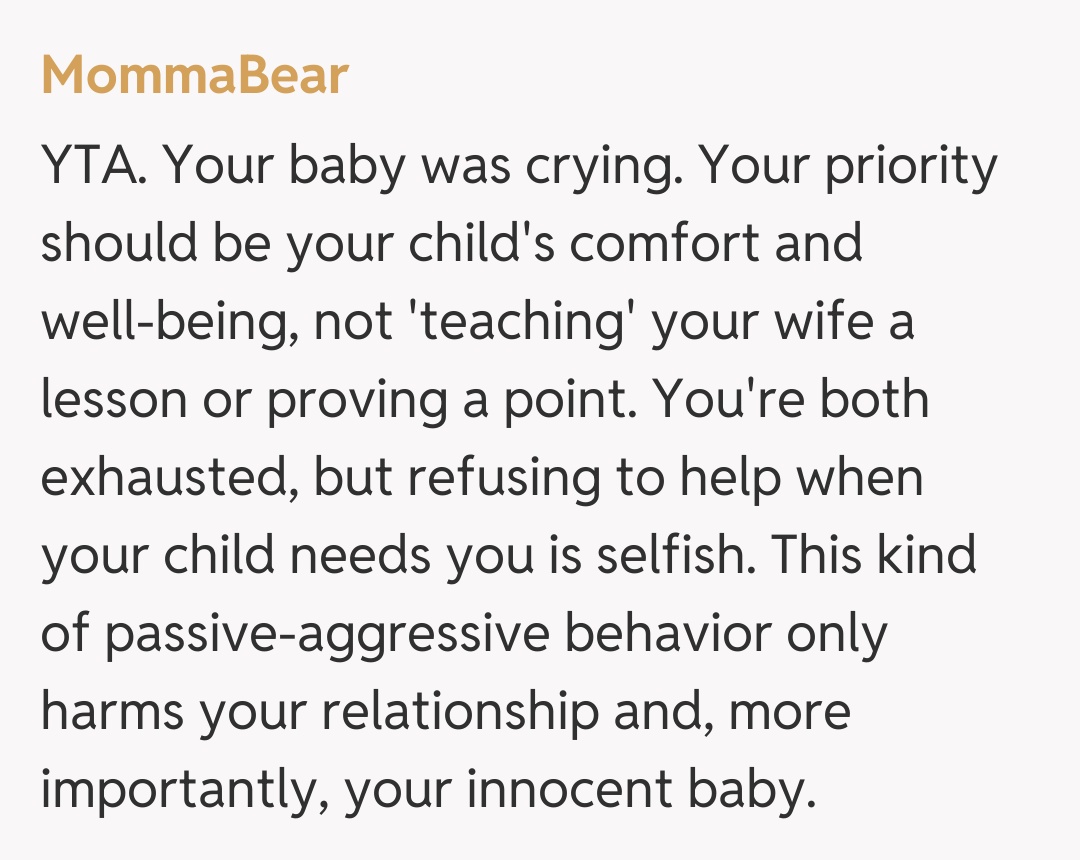Click the quoted word 'teaching'

[533, 322]
